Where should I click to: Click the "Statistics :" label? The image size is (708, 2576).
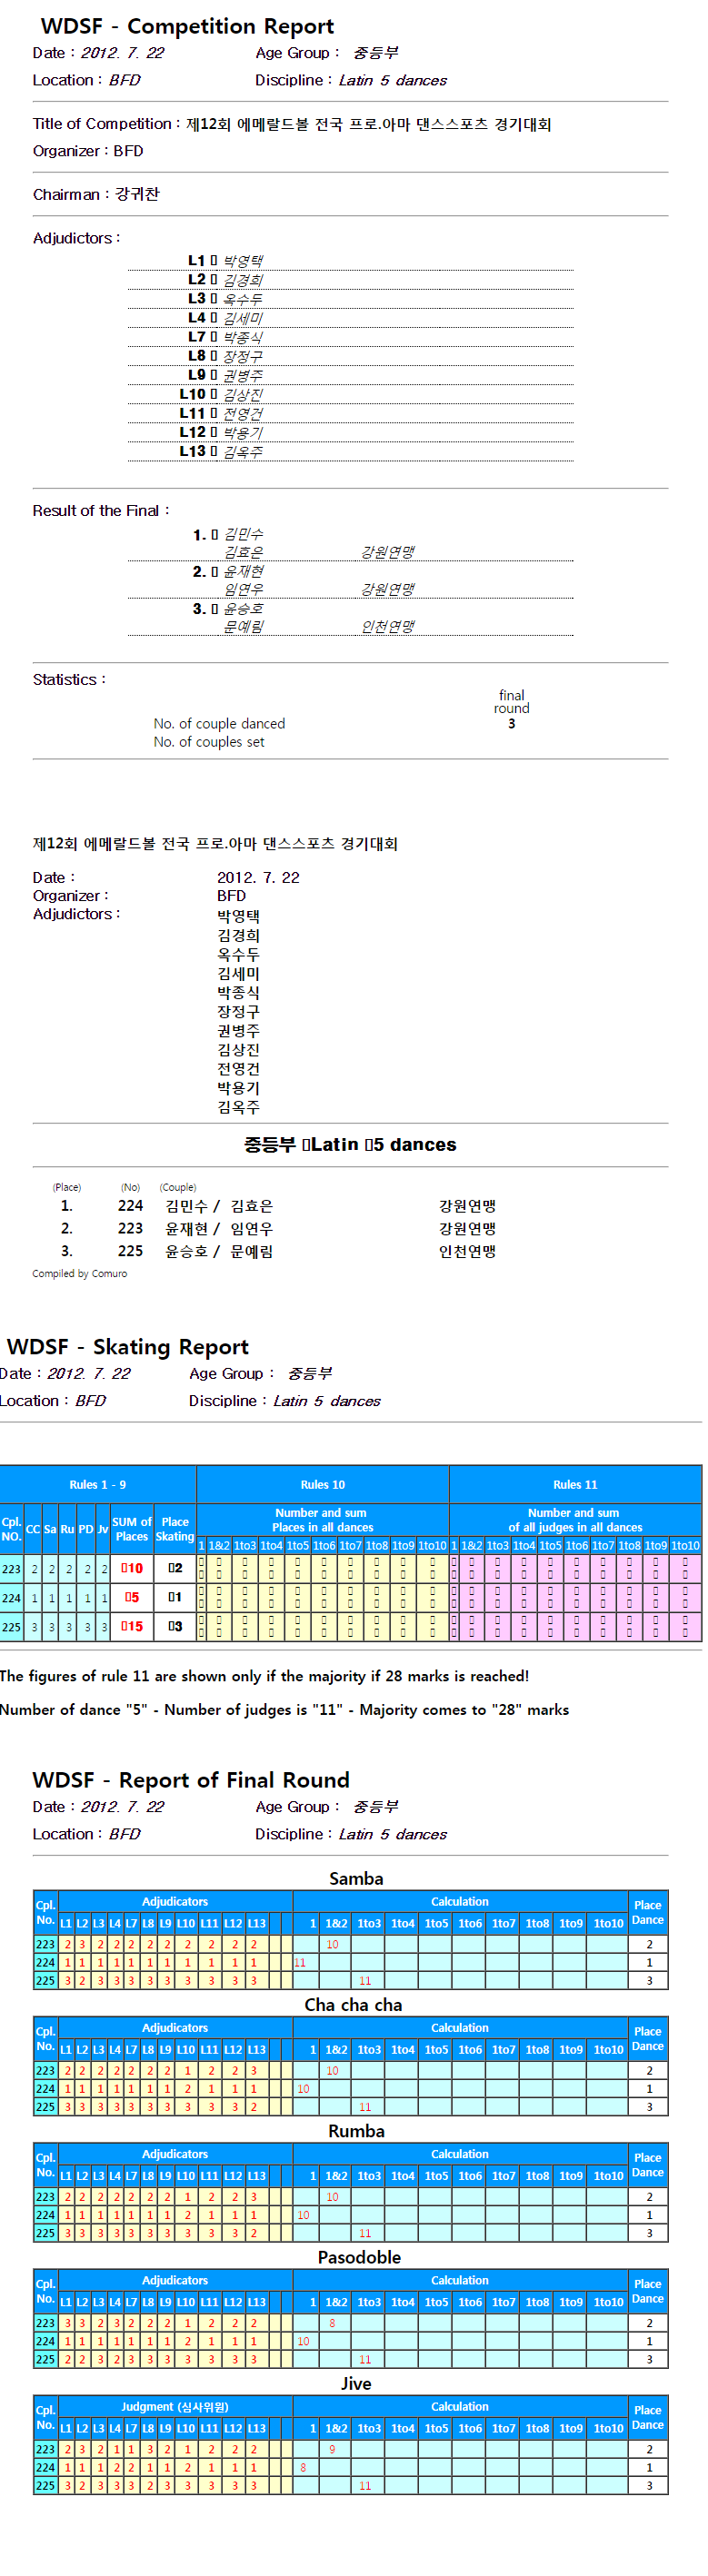tap(69, 679)
